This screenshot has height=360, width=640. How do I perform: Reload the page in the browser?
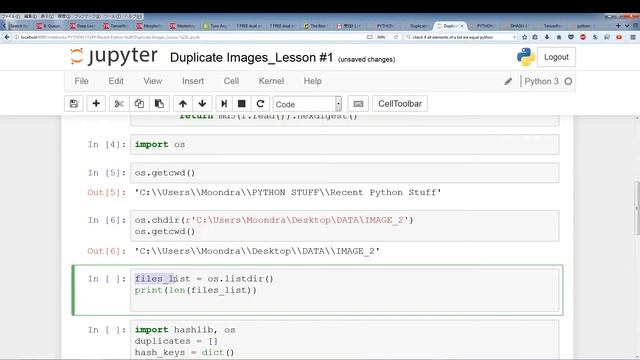[396, 37]
